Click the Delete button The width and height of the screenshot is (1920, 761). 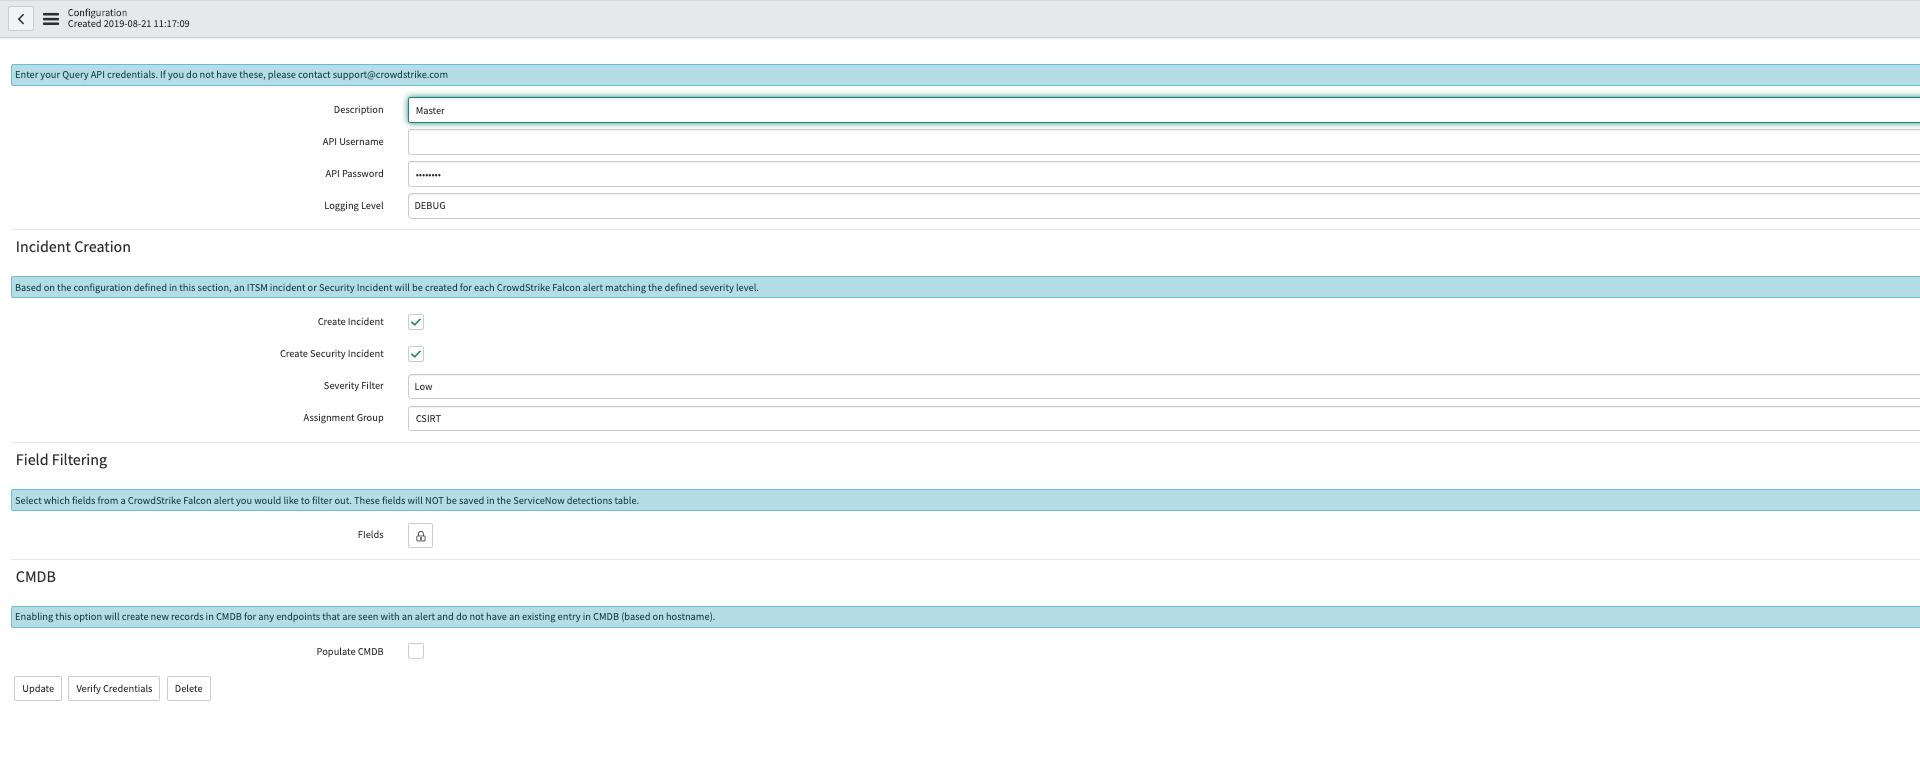189,689
